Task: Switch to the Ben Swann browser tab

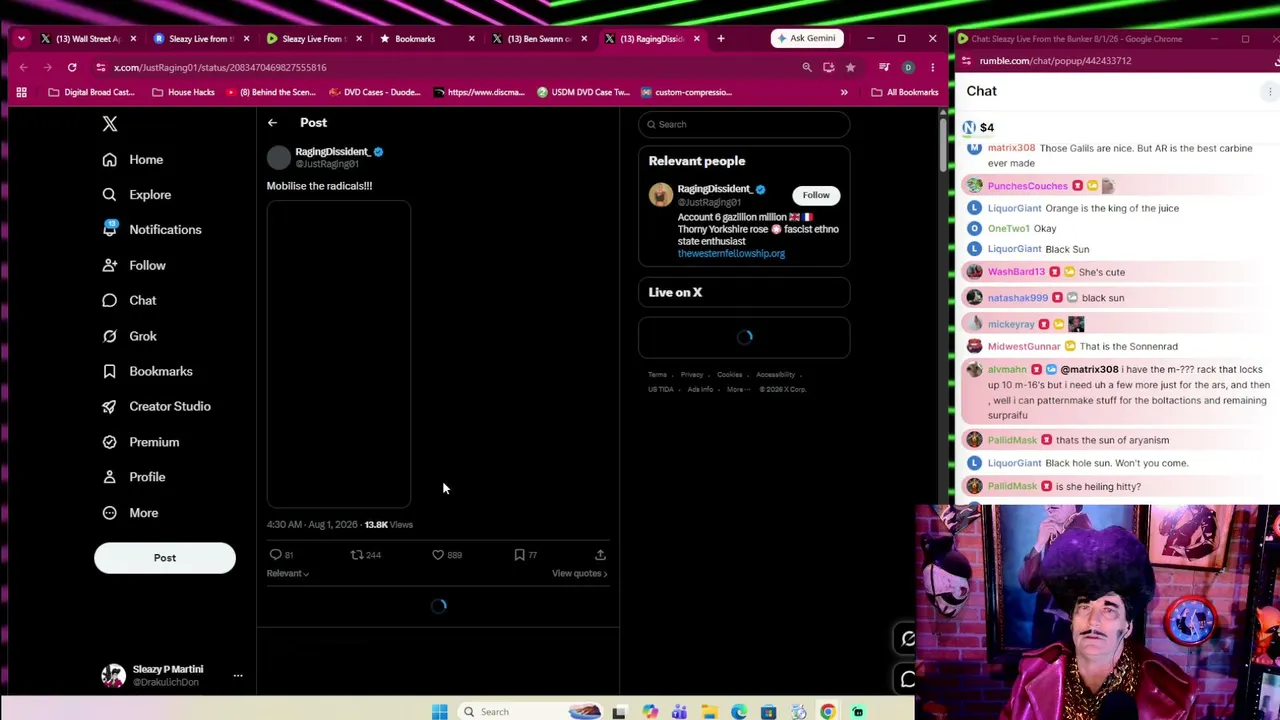Action: (x=539, y=39)
